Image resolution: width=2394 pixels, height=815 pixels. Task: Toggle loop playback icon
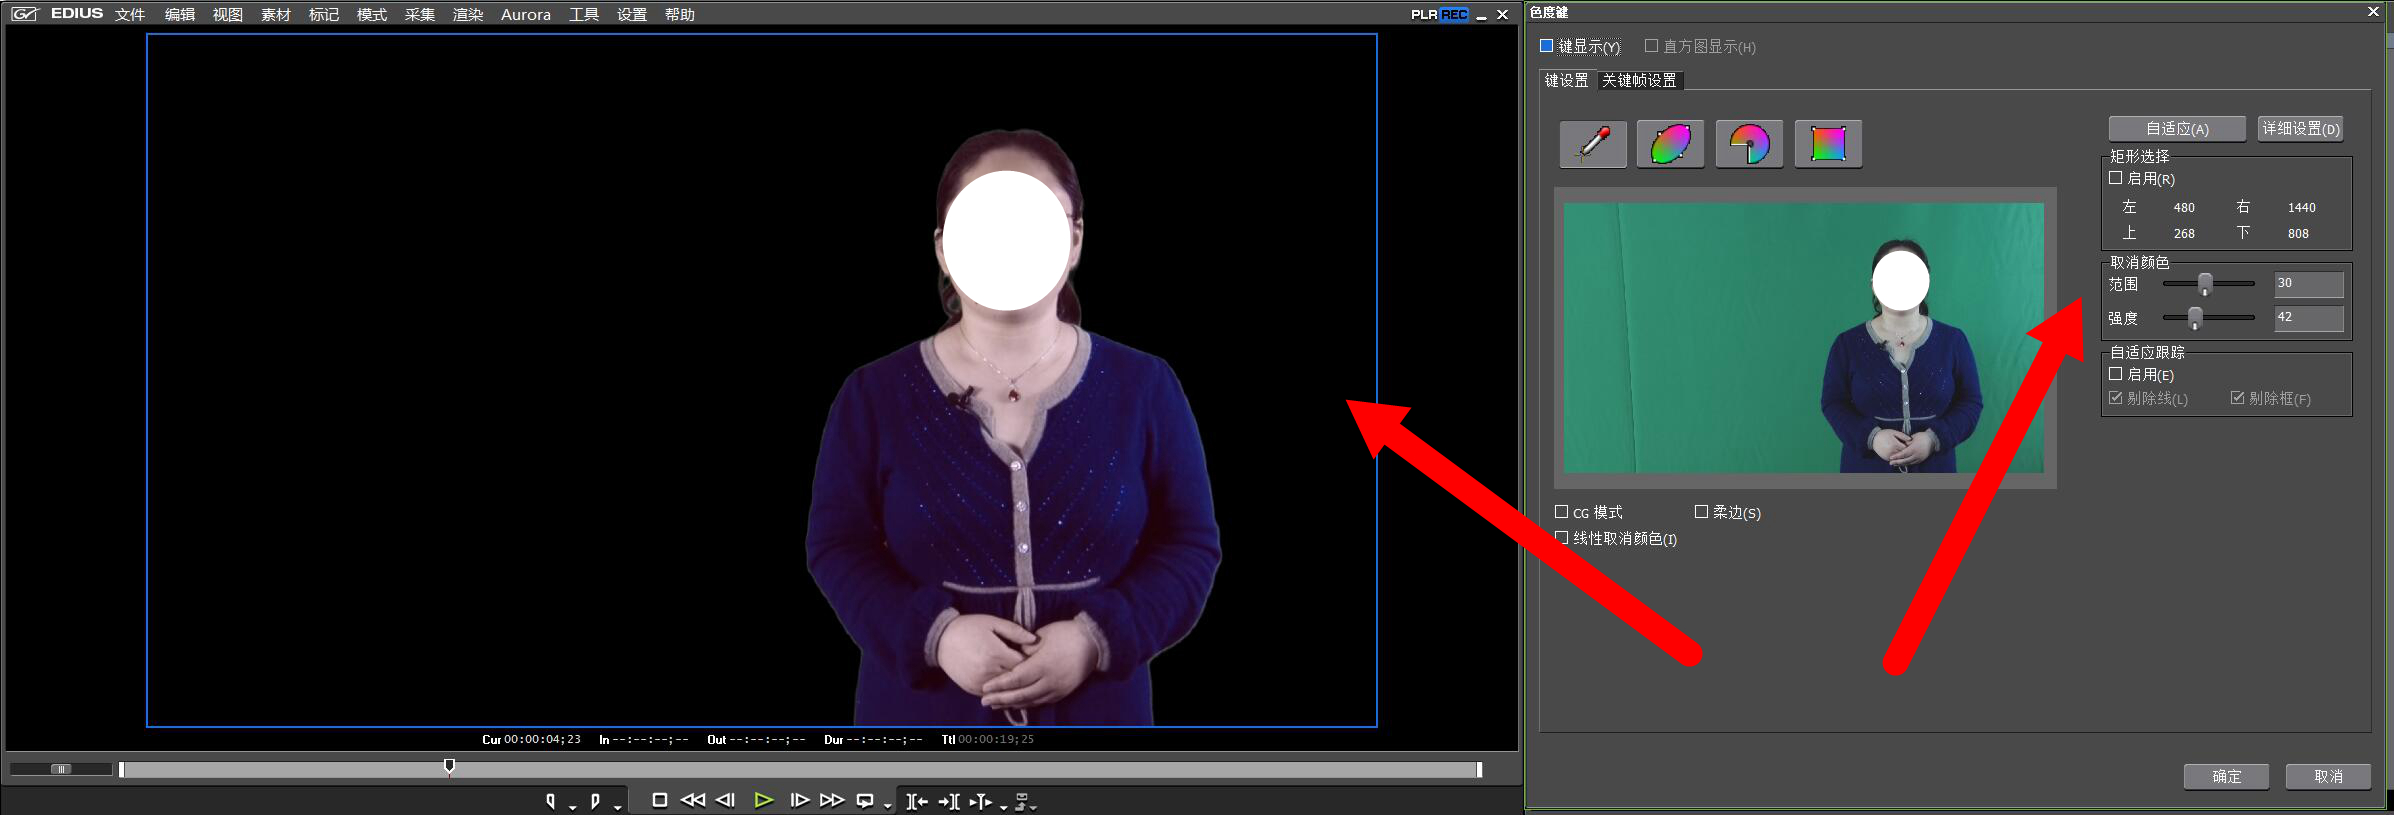[865, 800]
